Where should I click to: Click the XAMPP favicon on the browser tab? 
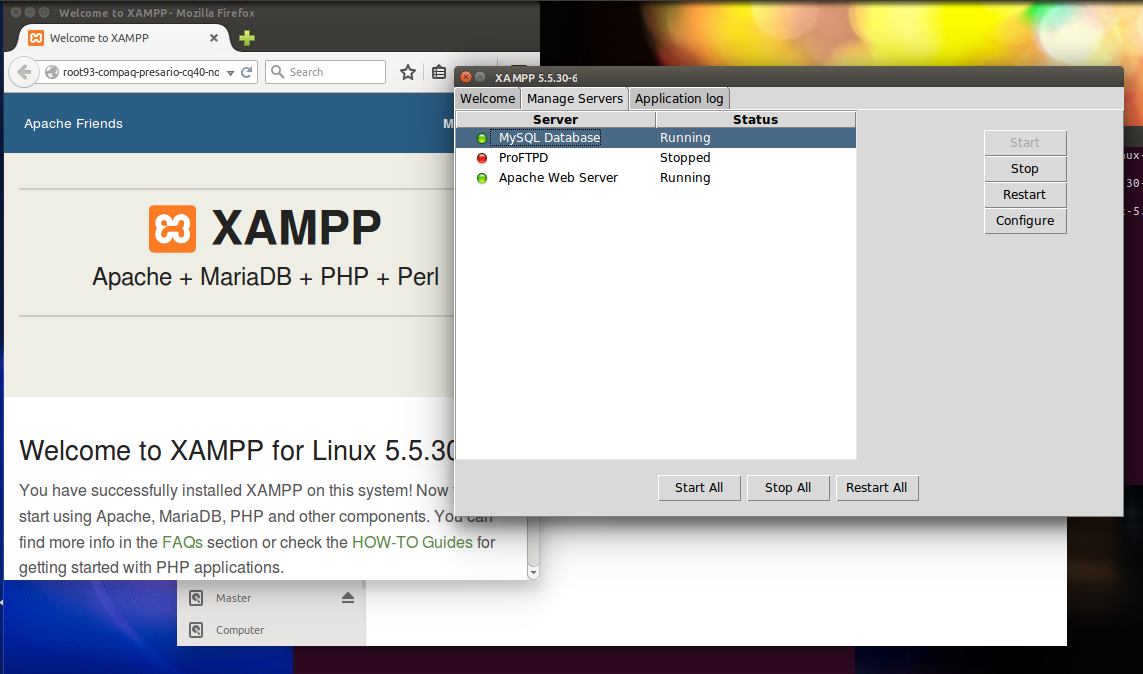(34, 37)
